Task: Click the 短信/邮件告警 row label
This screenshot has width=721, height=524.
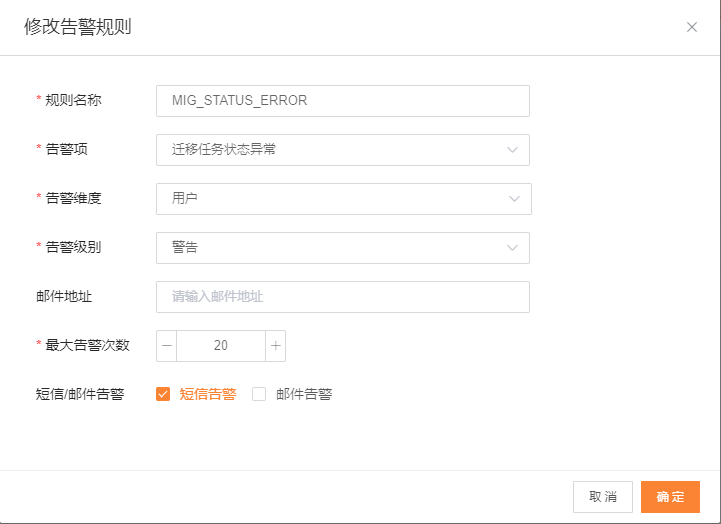Action: pos(79,394)
